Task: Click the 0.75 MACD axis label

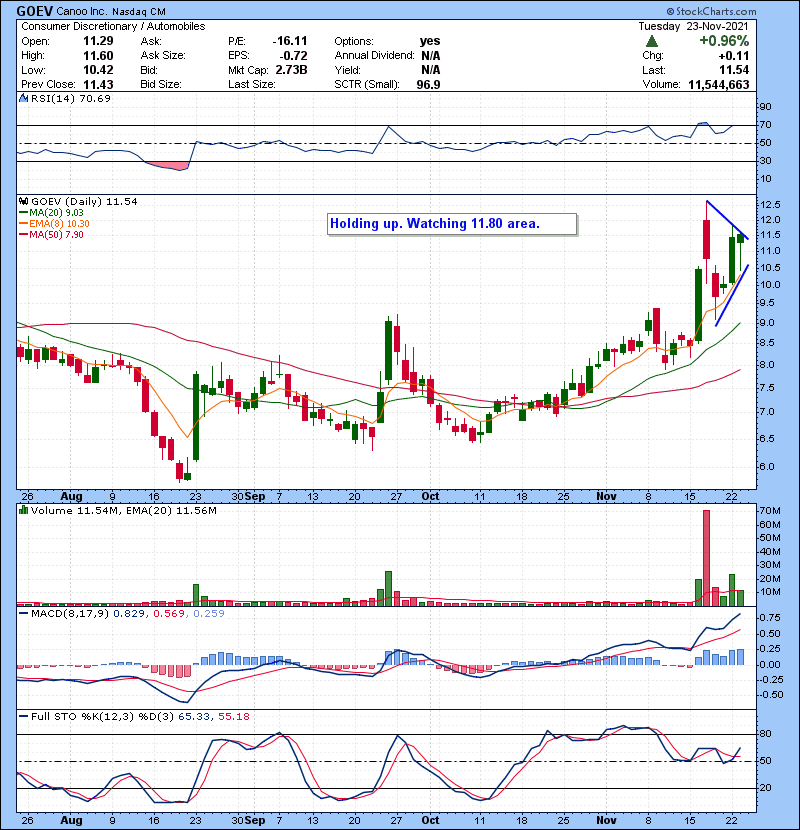Action: pos(770,618)
